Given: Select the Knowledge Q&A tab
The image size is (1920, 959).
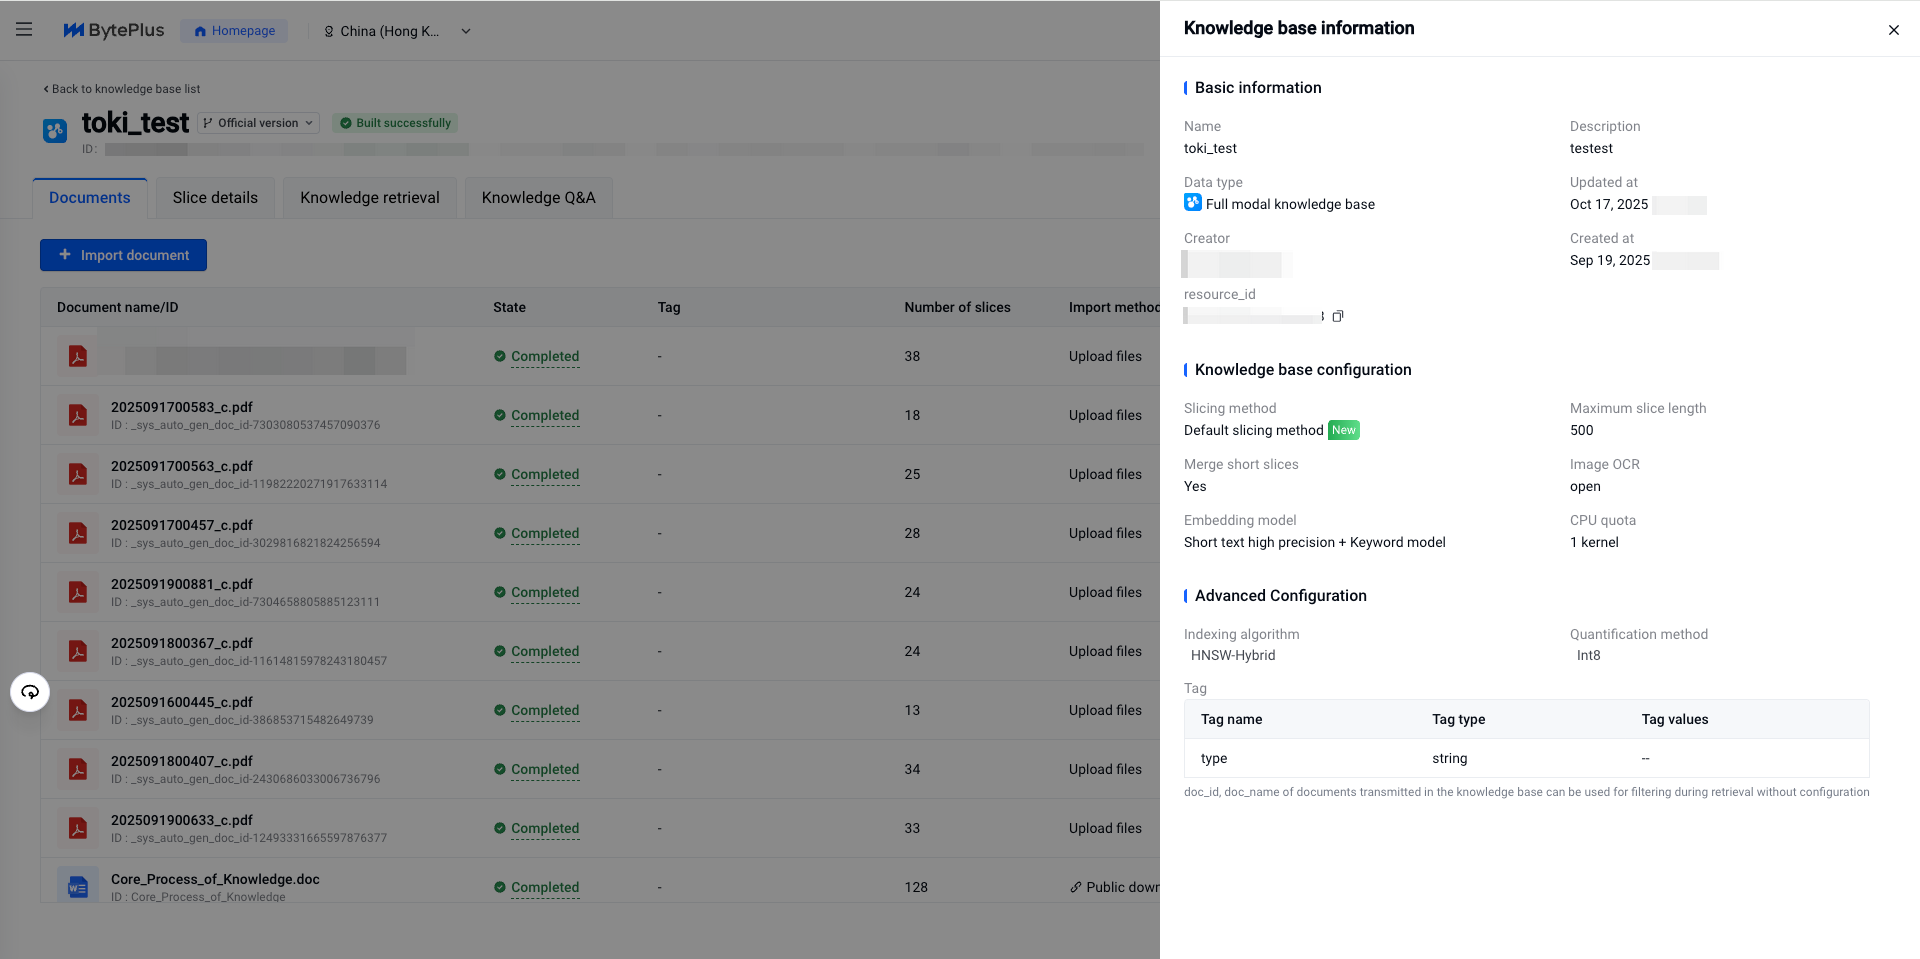Looking at the screenshot, I should [538, 198].
